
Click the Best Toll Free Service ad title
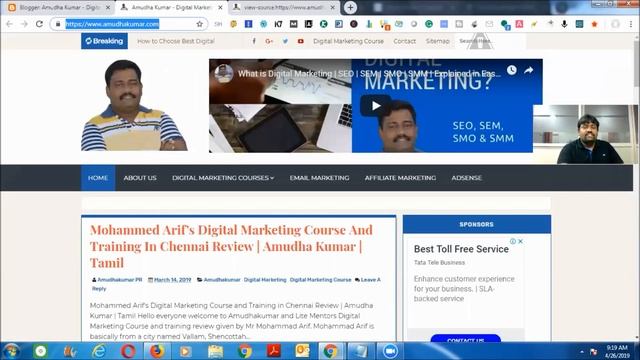pos(461,249)
